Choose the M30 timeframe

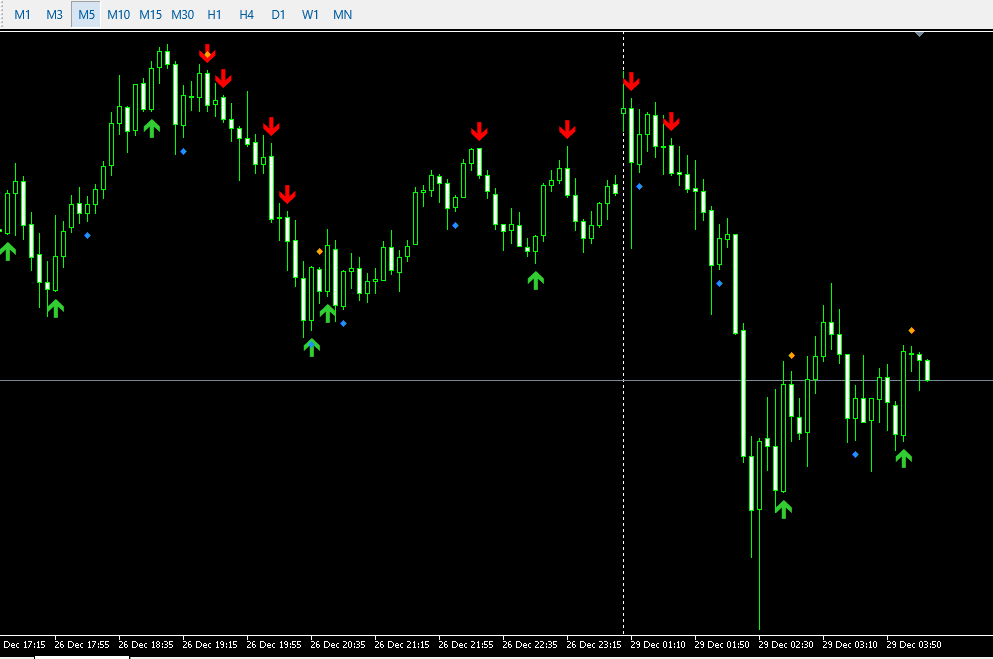click(x=182, y=15)
